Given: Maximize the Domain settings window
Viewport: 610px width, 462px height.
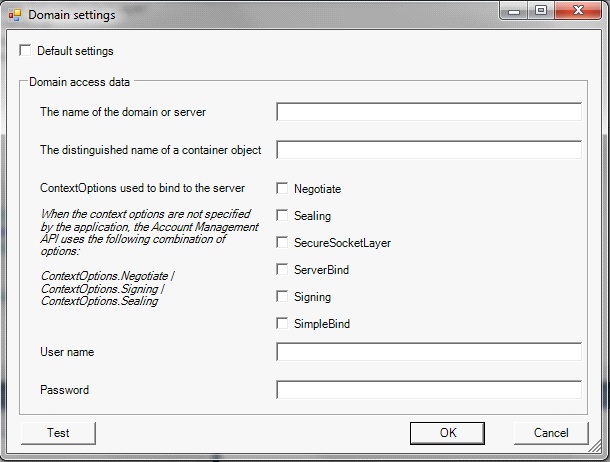Looking at the screenshot, I should click(541, 11).
